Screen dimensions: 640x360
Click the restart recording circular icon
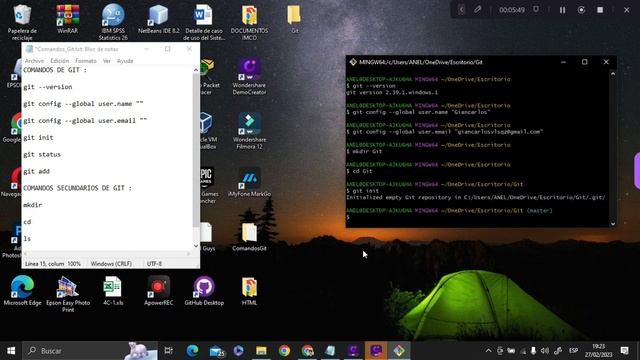tap(581, 10)
